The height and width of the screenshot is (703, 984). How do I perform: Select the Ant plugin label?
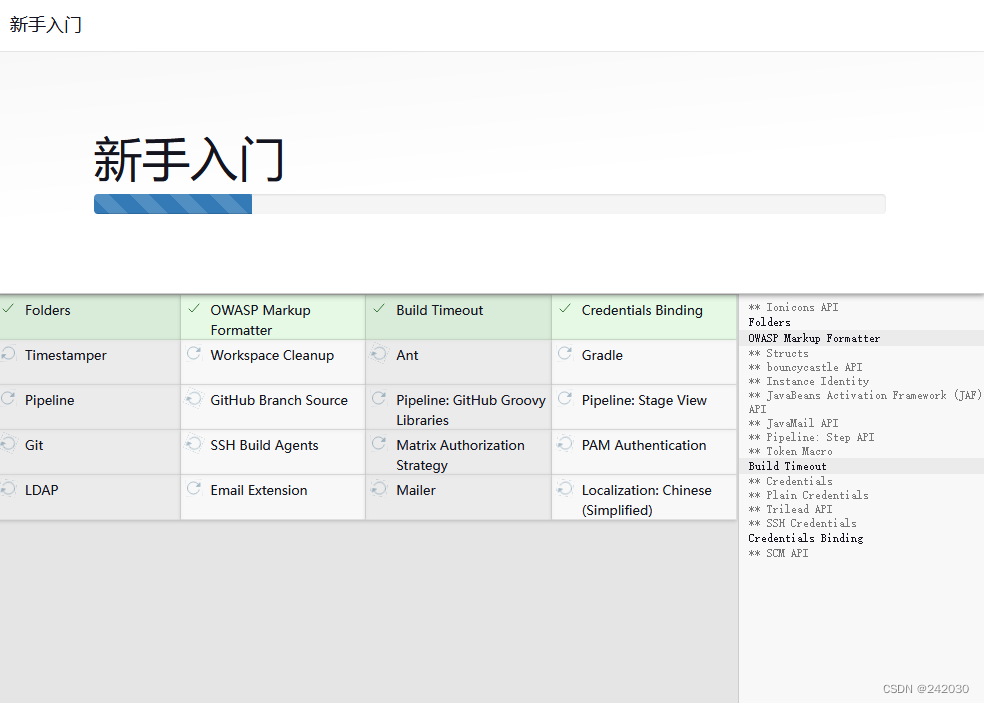407,355
